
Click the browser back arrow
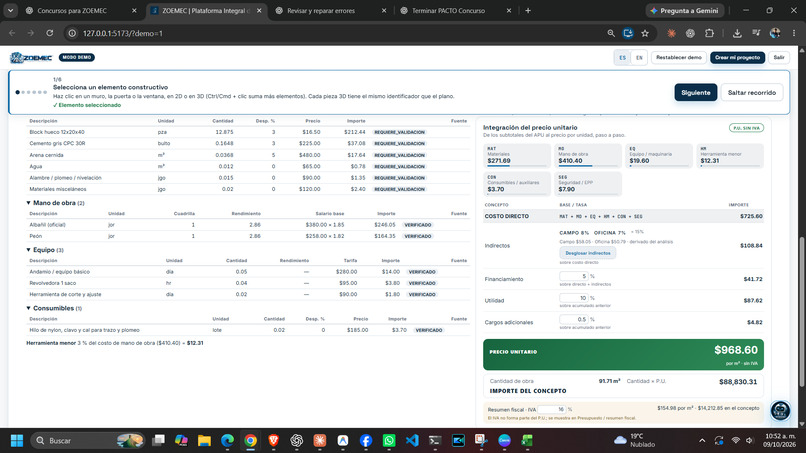12,33
